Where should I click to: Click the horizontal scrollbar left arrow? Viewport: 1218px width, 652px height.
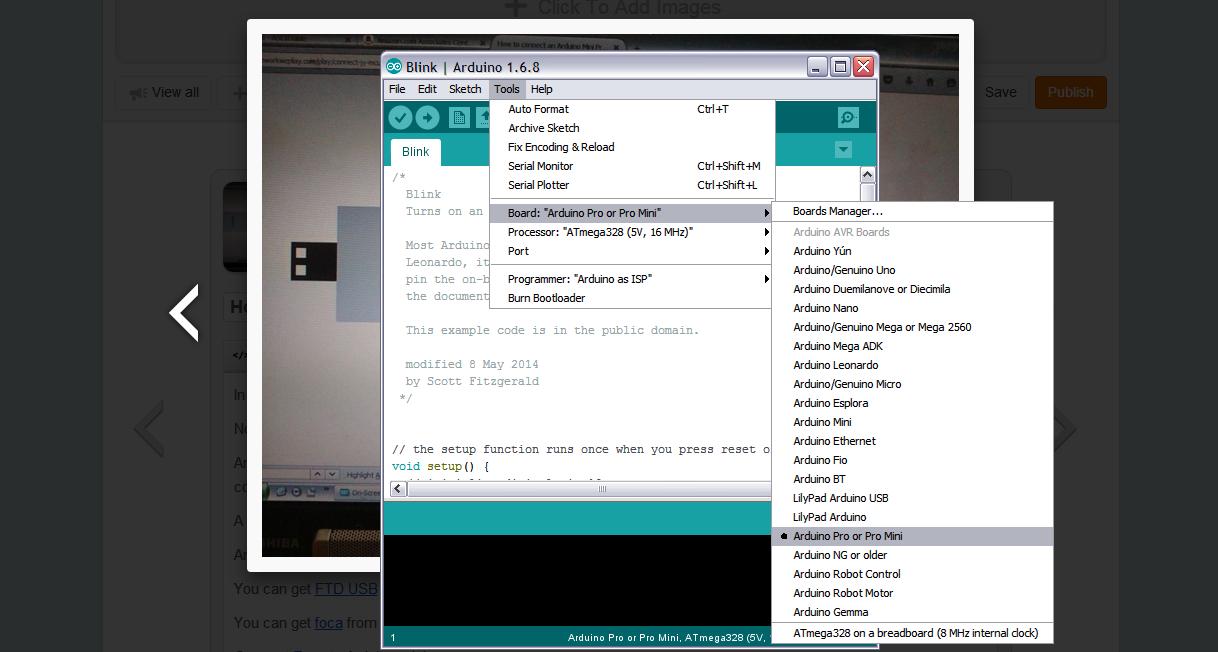pyautogui.click(x=398, y=489)
